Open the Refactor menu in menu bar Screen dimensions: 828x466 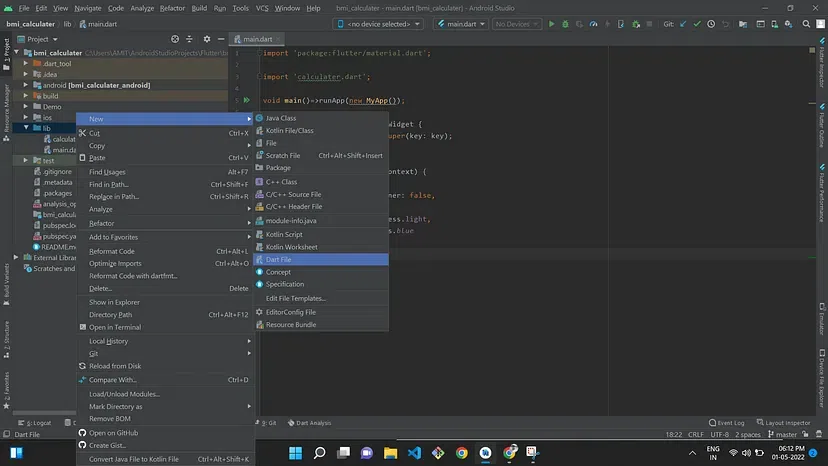[172, 7]
